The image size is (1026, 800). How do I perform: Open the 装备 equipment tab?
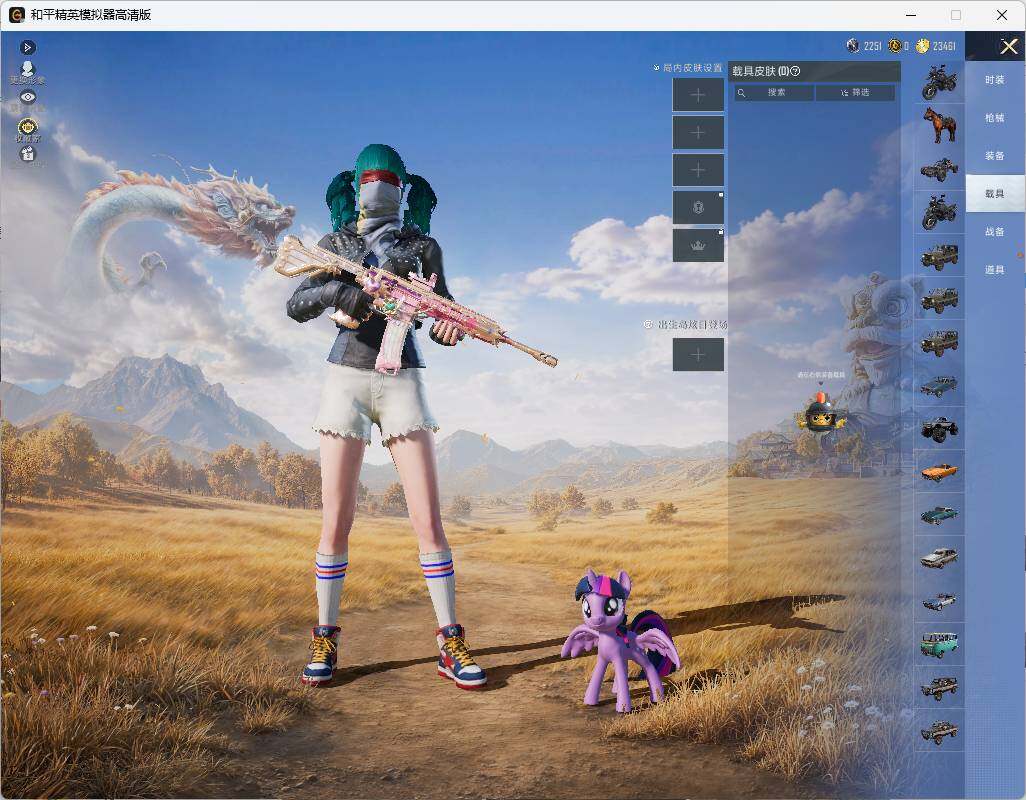pos(995,156)
